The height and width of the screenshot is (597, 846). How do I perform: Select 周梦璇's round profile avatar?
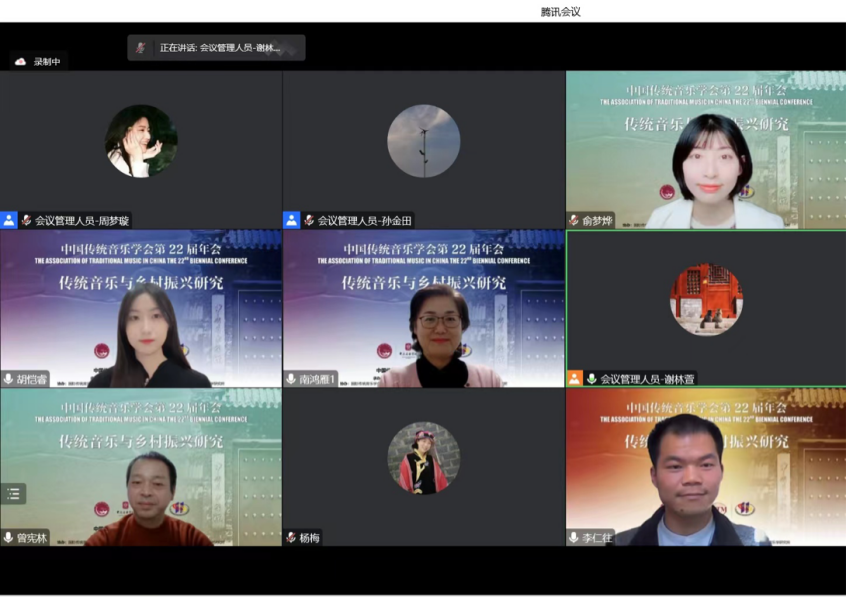141,141
